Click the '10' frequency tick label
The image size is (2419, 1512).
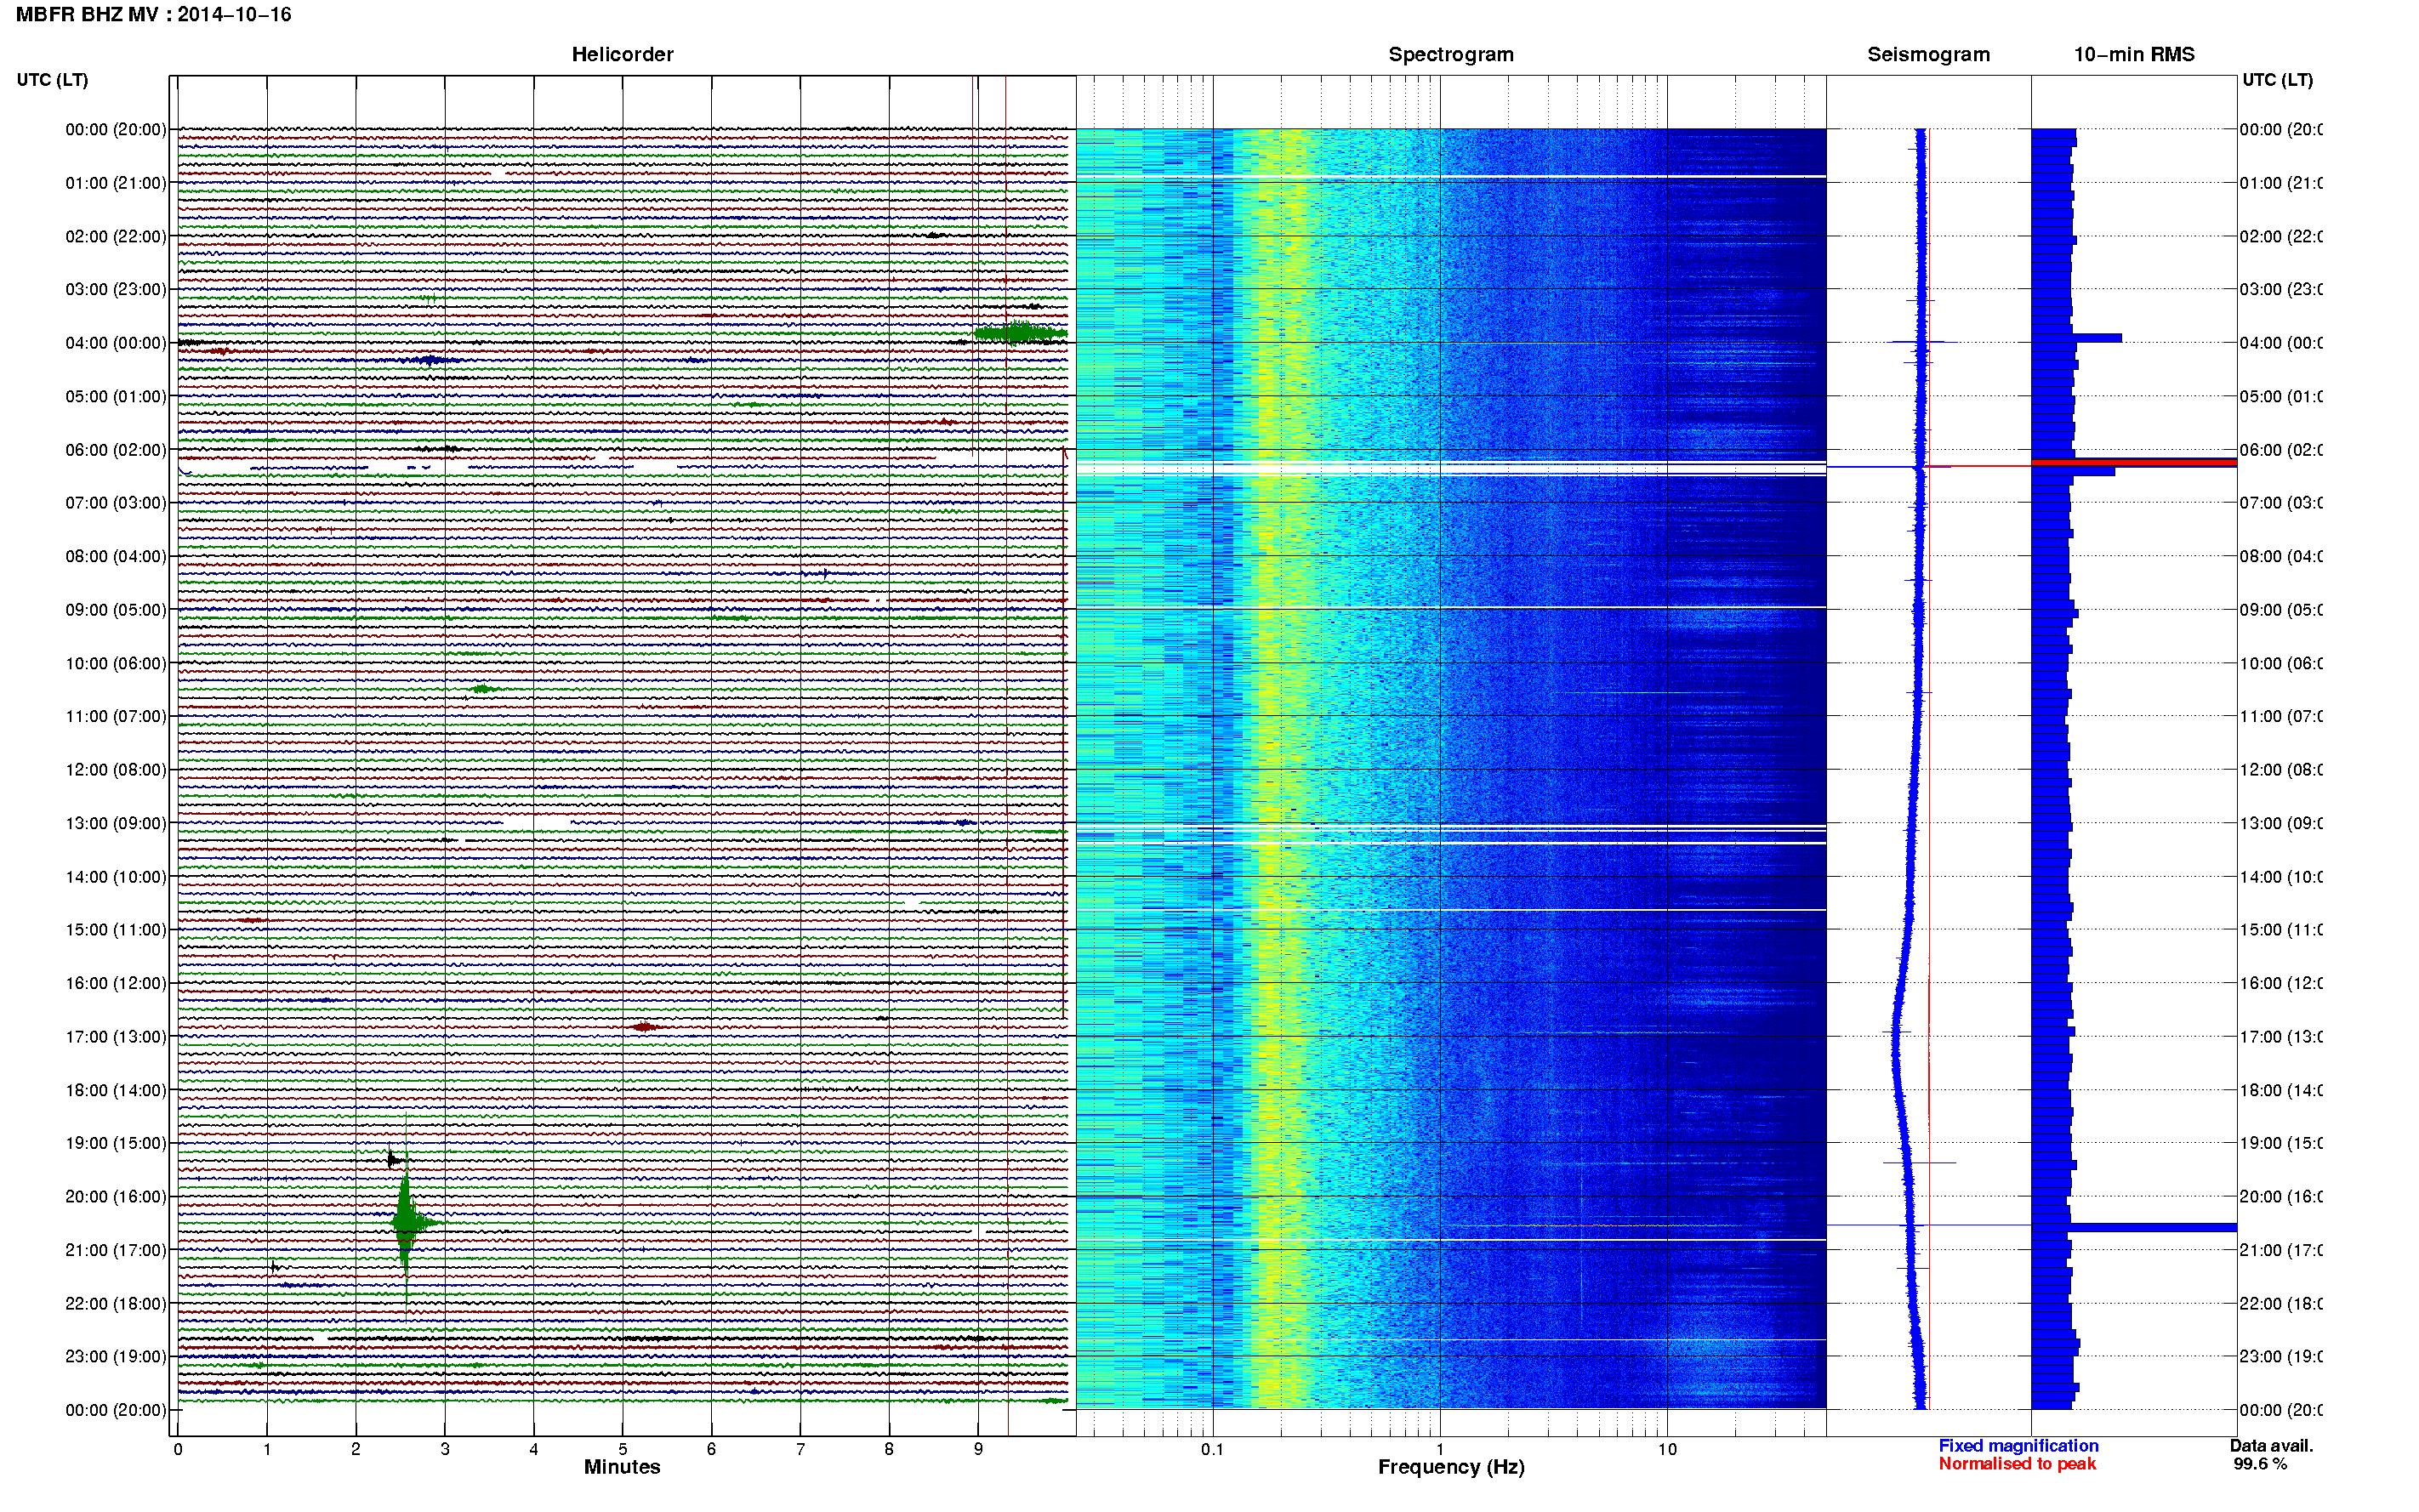point(1666,1449)
